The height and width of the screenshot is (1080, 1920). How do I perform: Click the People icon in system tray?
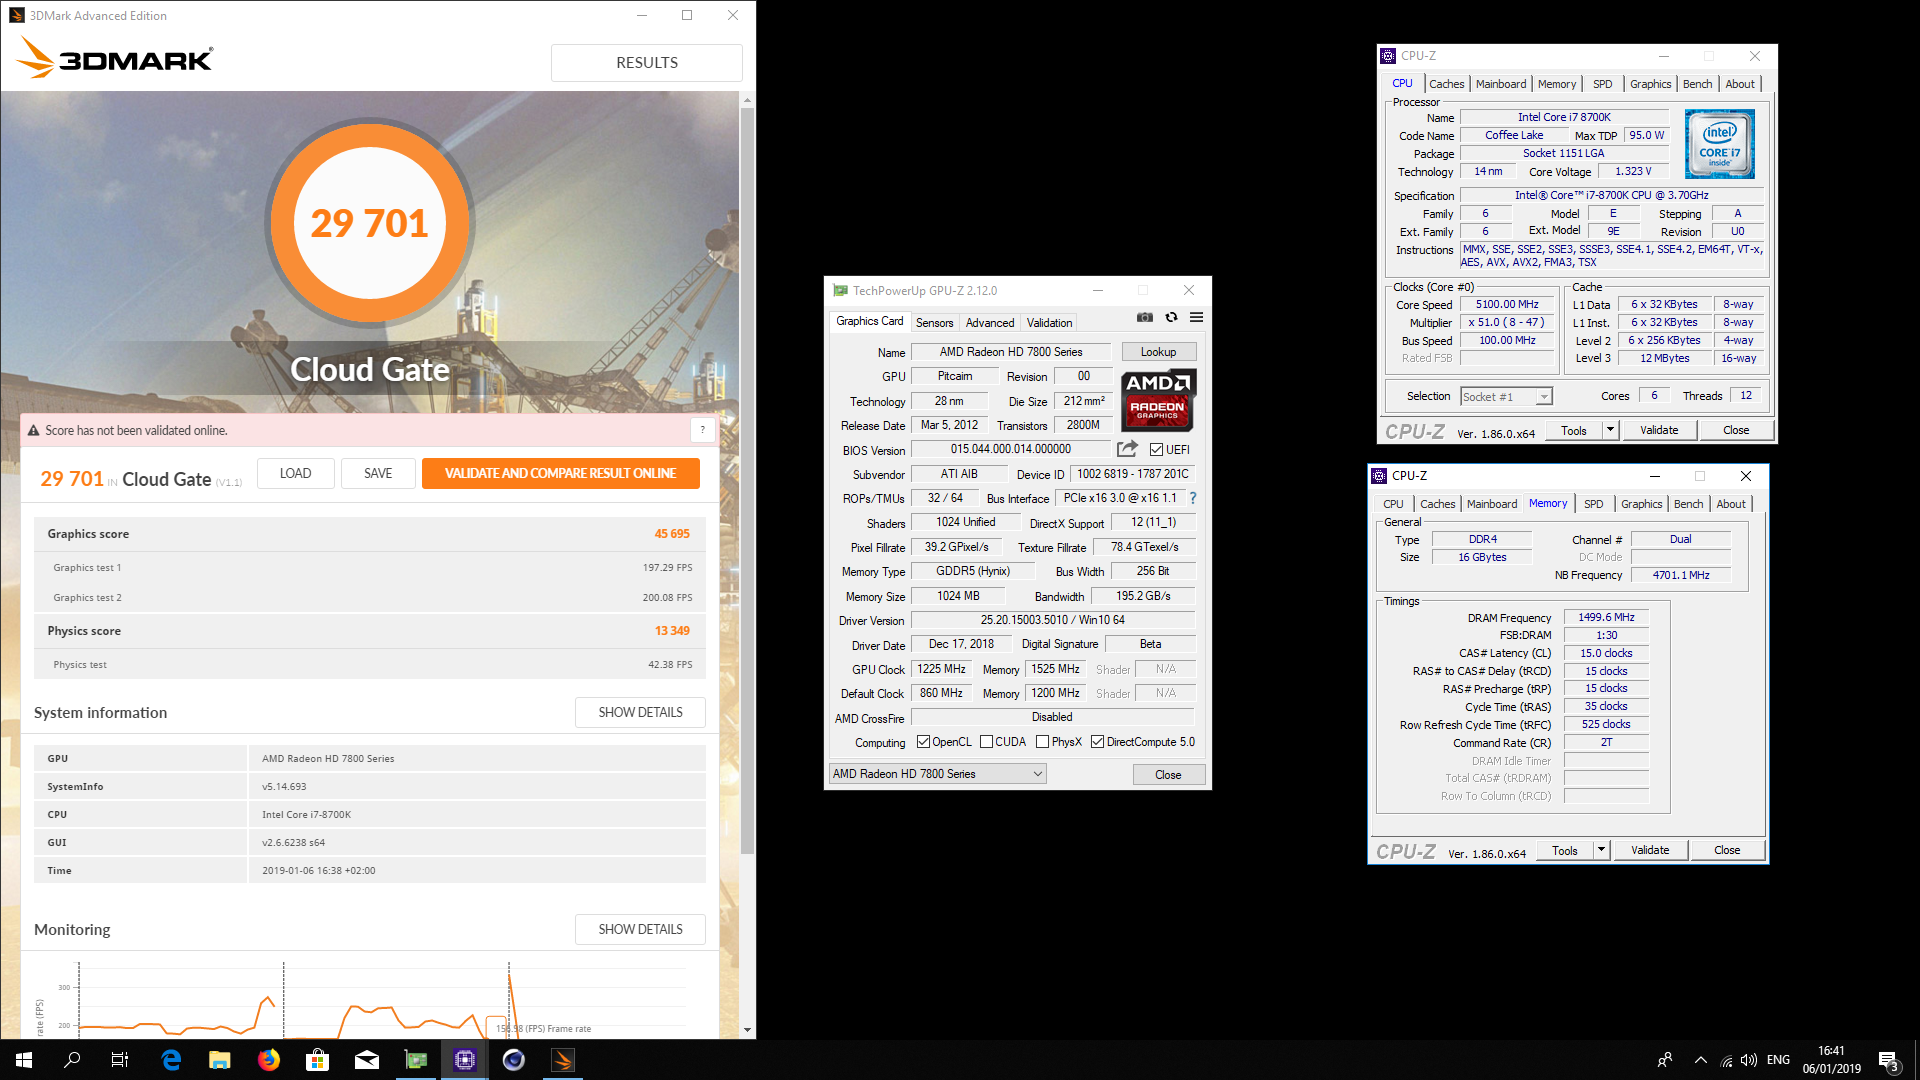pyautogui.click(x=1665, y=1060)
